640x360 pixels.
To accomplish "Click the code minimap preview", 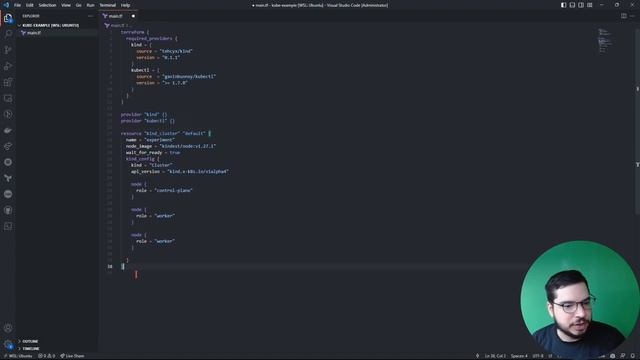I will click(x=605, y=40).
